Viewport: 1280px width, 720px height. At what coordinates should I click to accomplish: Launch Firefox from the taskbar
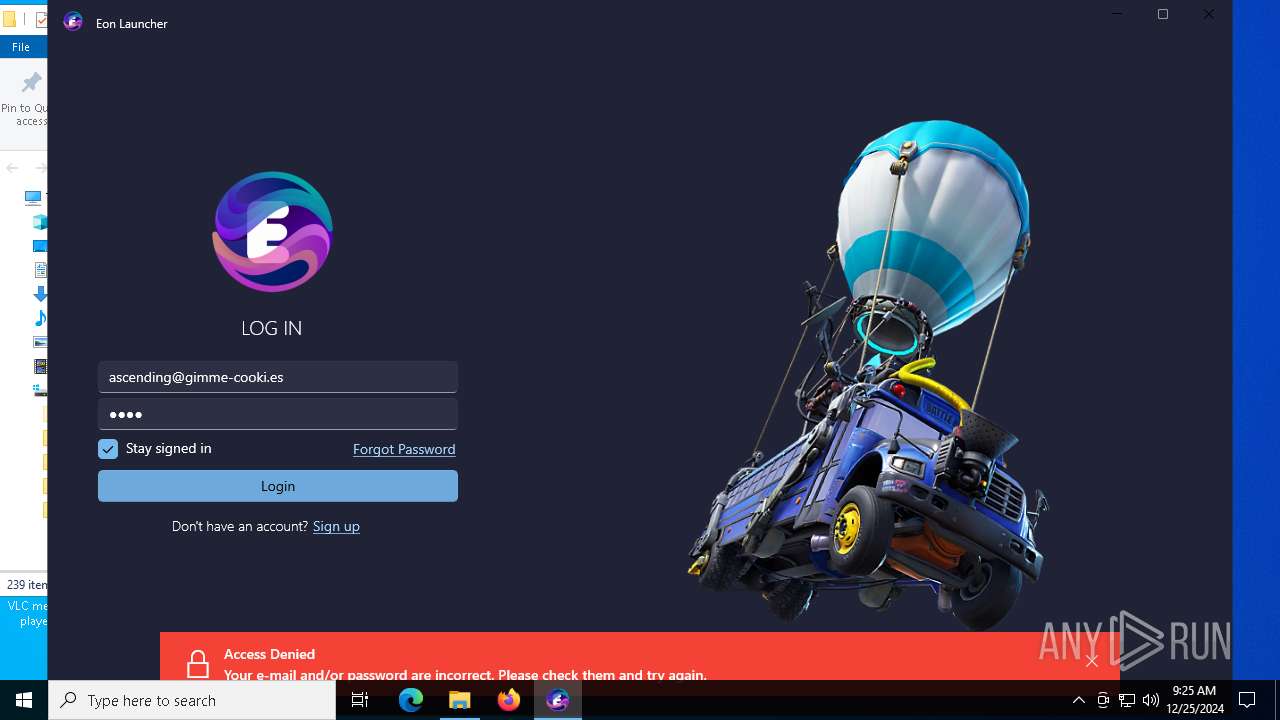(x=509, y=700)
